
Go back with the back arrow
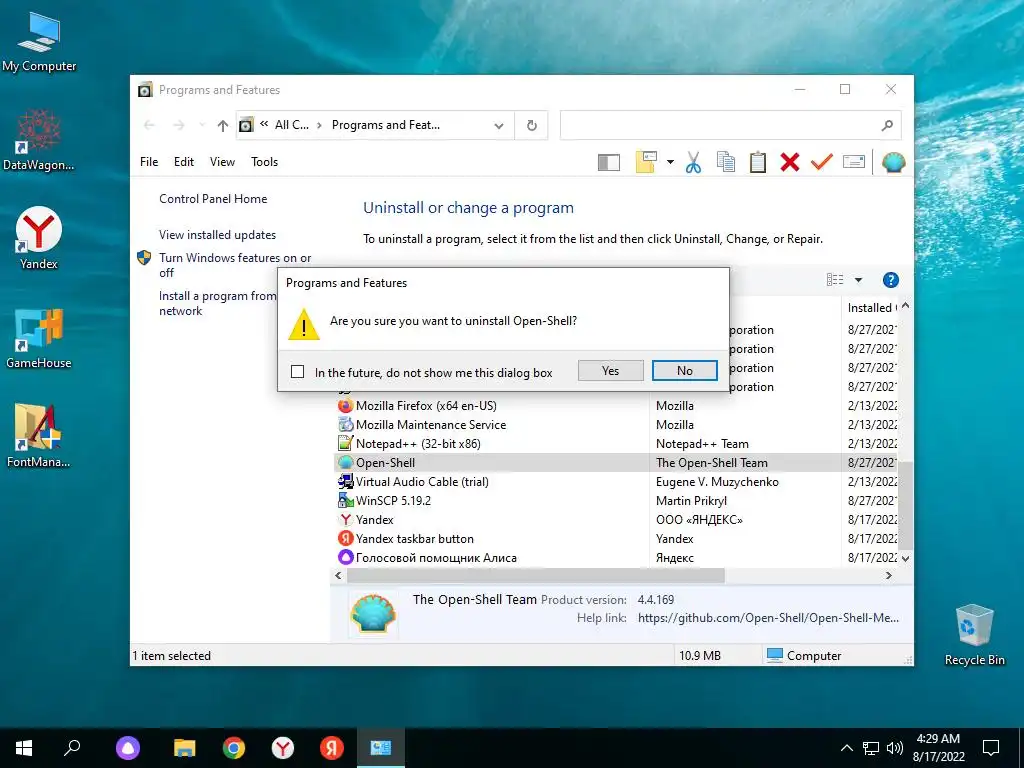(150, 125)
